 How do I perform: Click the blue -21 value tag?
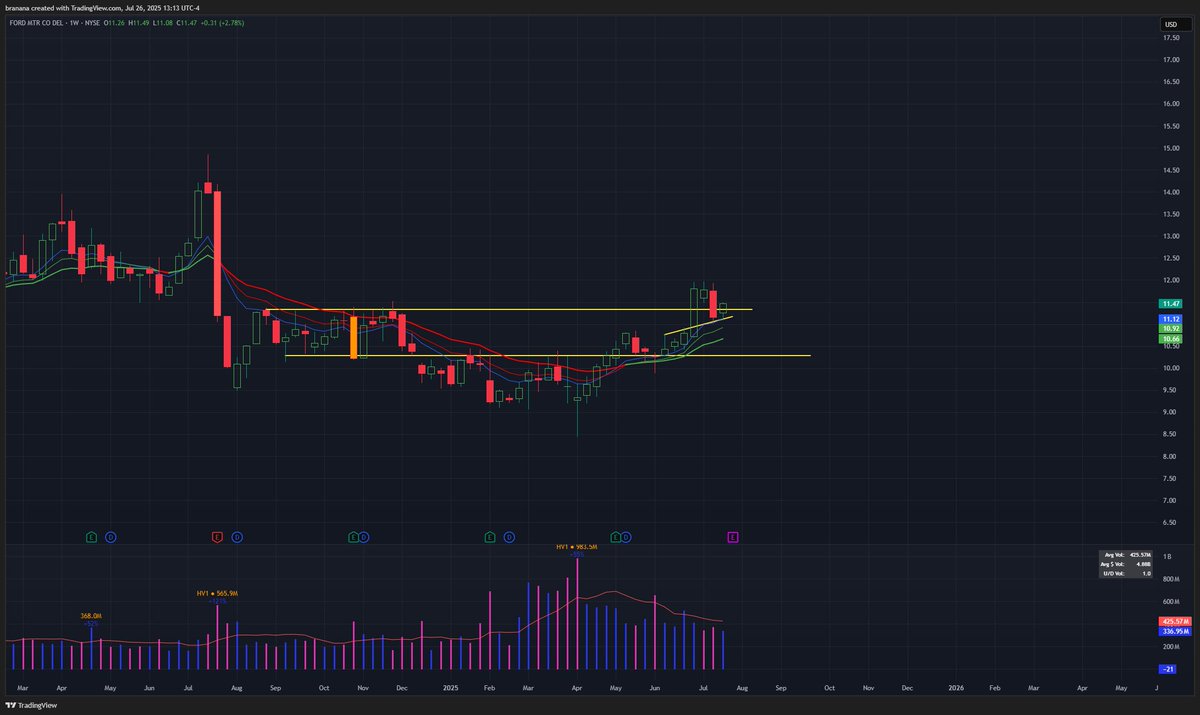tap(1167, 668)
